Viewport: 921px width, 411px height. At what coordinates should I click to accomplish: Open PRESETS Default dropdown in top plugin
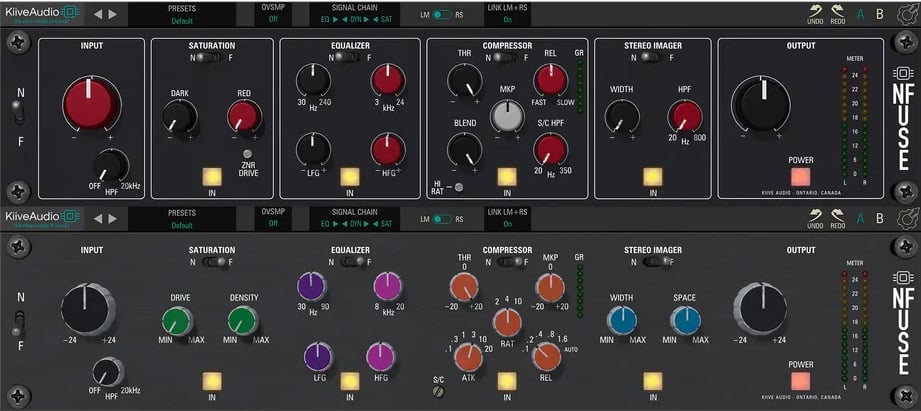pos(181,14)
